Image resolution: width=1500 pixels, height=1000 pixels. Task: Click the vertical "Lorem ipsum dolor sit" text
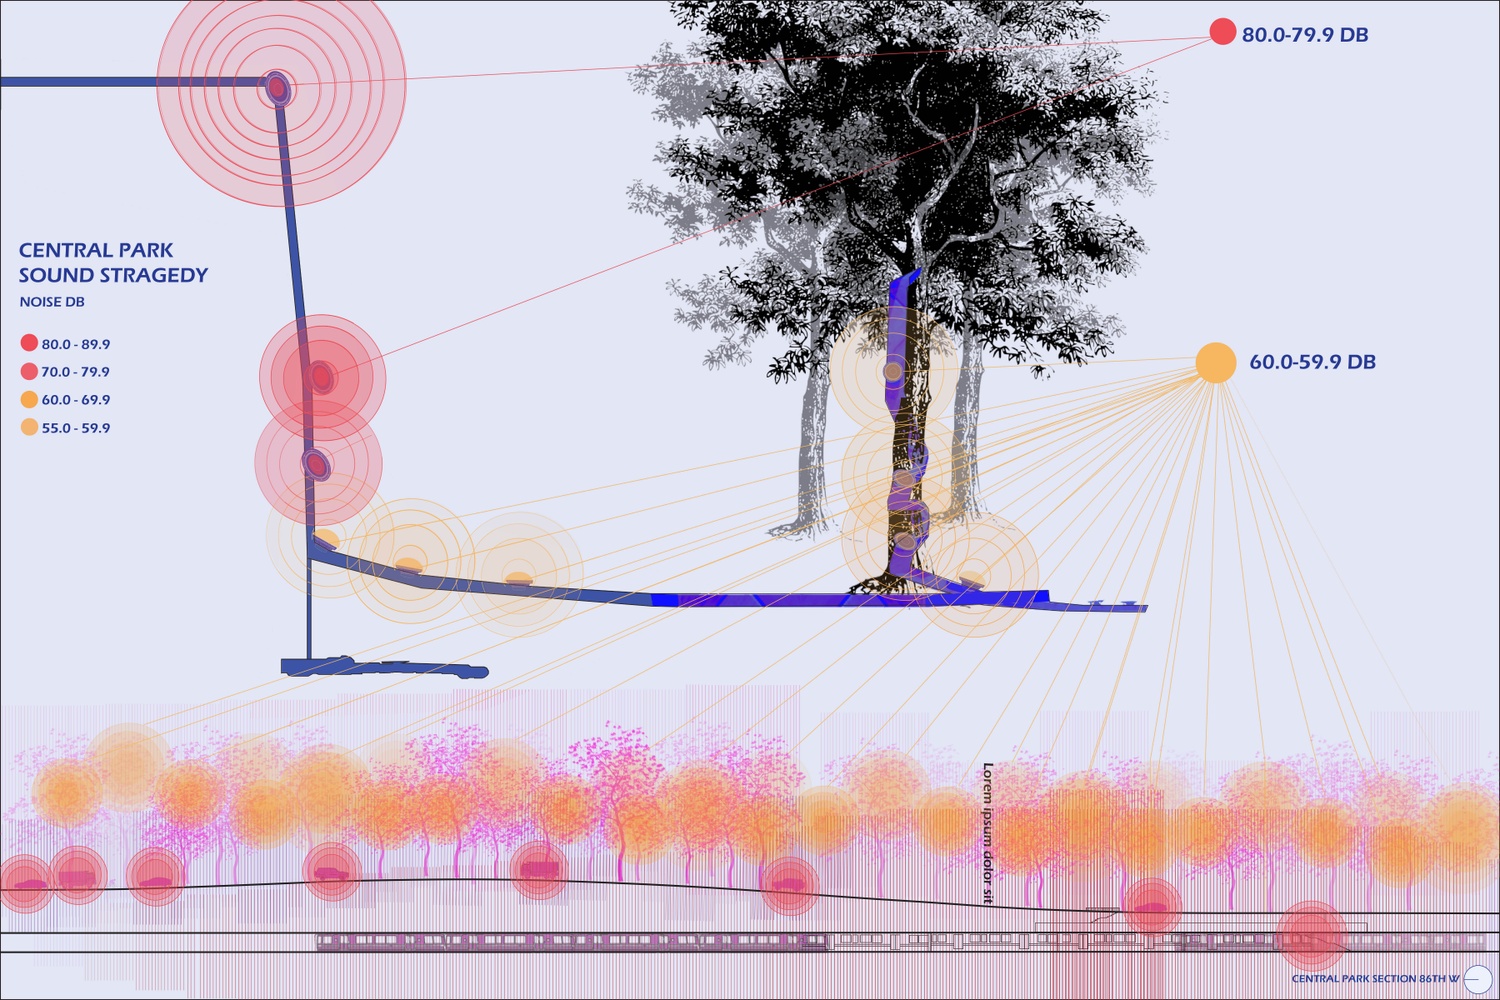(x=988, y=834)
